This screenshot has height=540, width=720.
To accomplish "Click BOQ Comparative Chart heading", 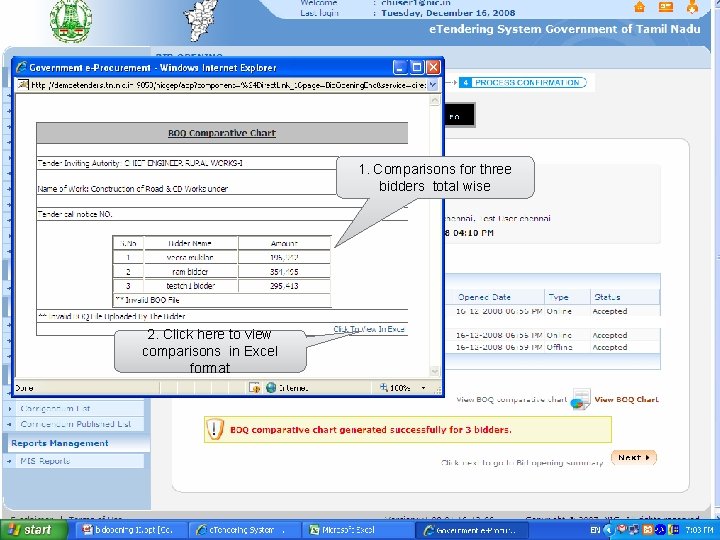I will click(x=222, y=133).
